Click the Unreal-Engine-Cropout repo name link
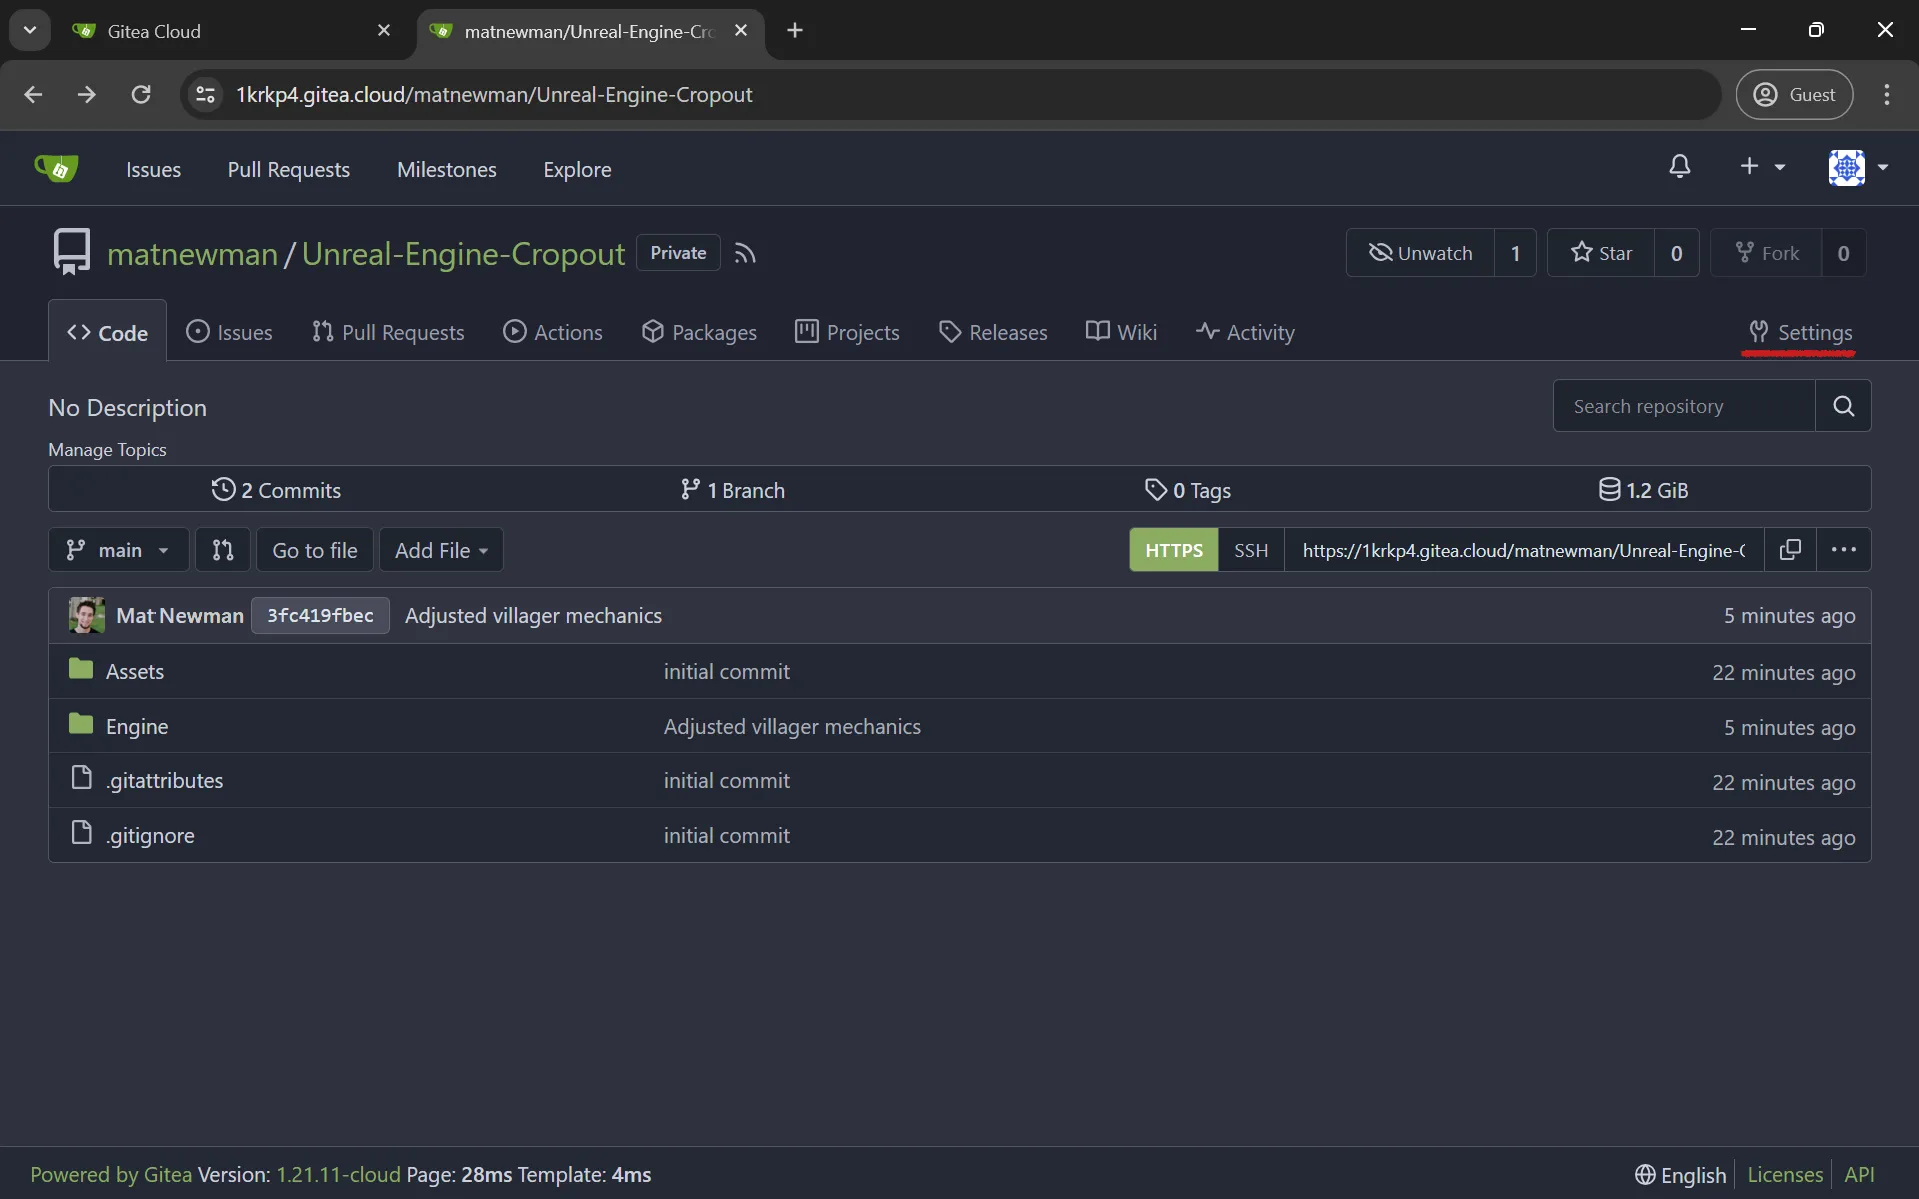Screen dimensions: 1919x1199 tap(463, 254)
